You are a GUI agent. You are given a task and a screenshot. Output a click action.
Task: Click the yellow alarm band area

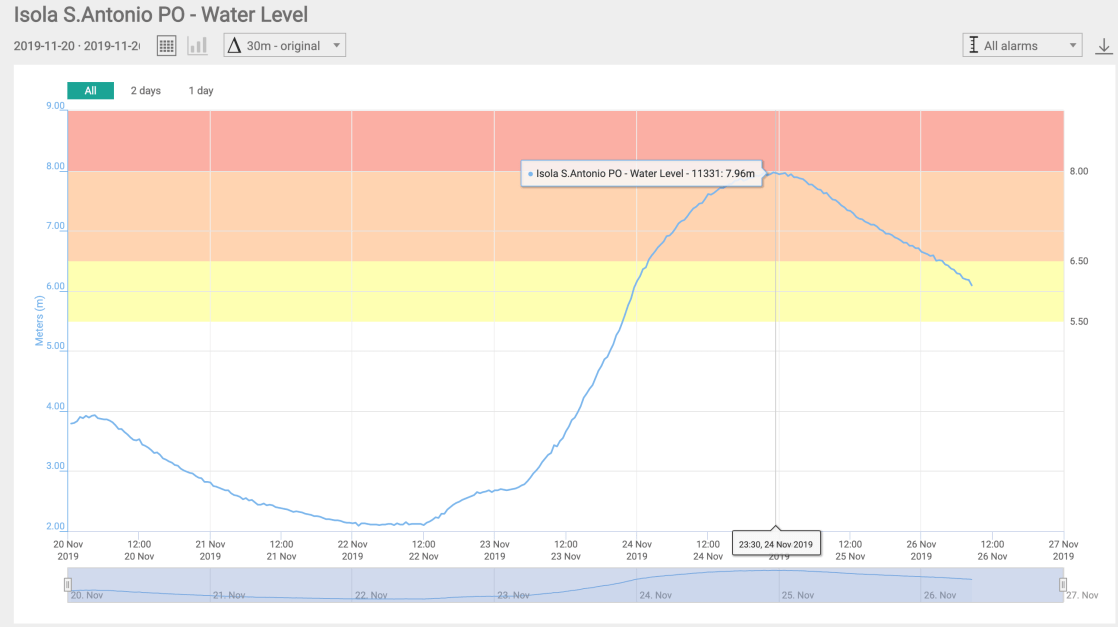point(400,291)
